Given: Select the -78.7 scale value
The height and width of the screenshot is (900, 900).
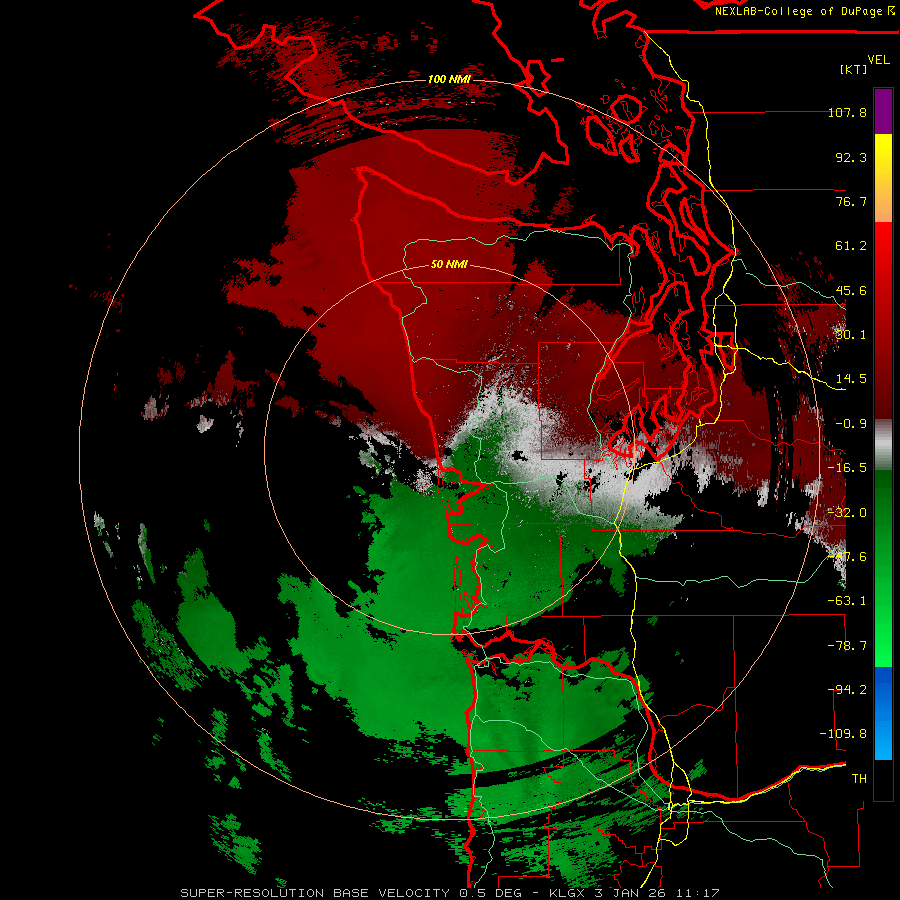Looking at the screenshot, I should (847, 646).
